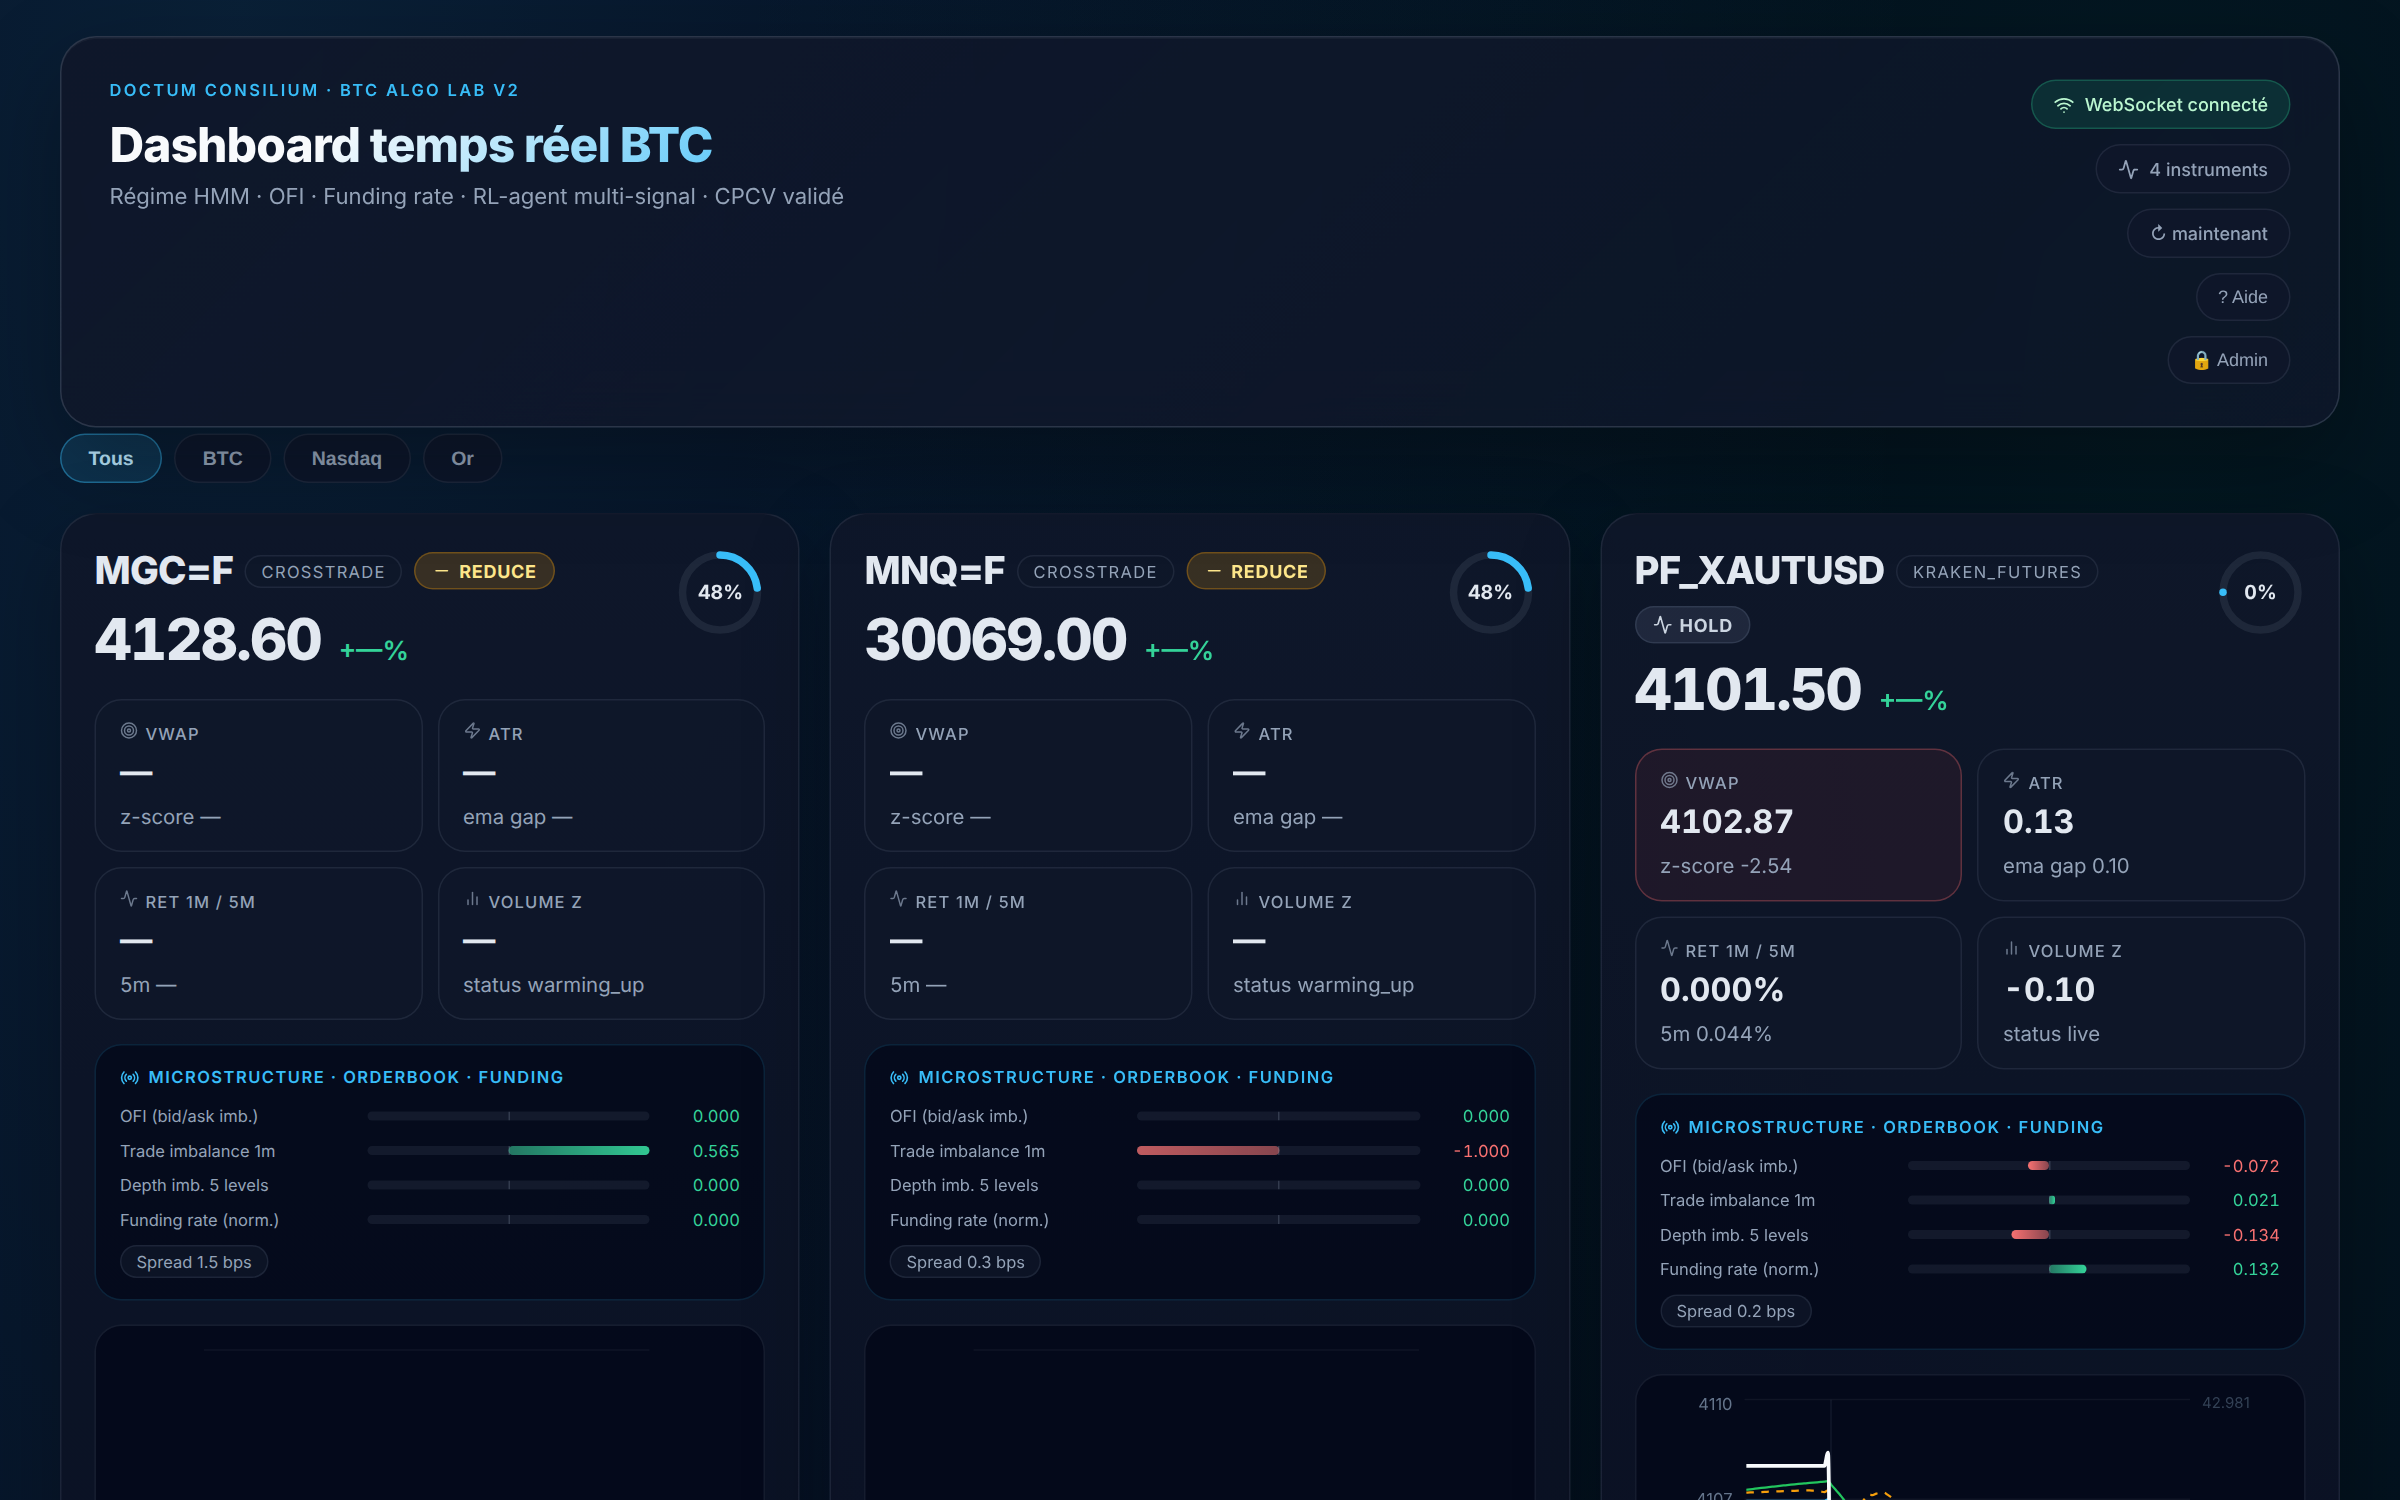Click the 48% confidence gauge on MNQ=F

tap(1490, 592)
